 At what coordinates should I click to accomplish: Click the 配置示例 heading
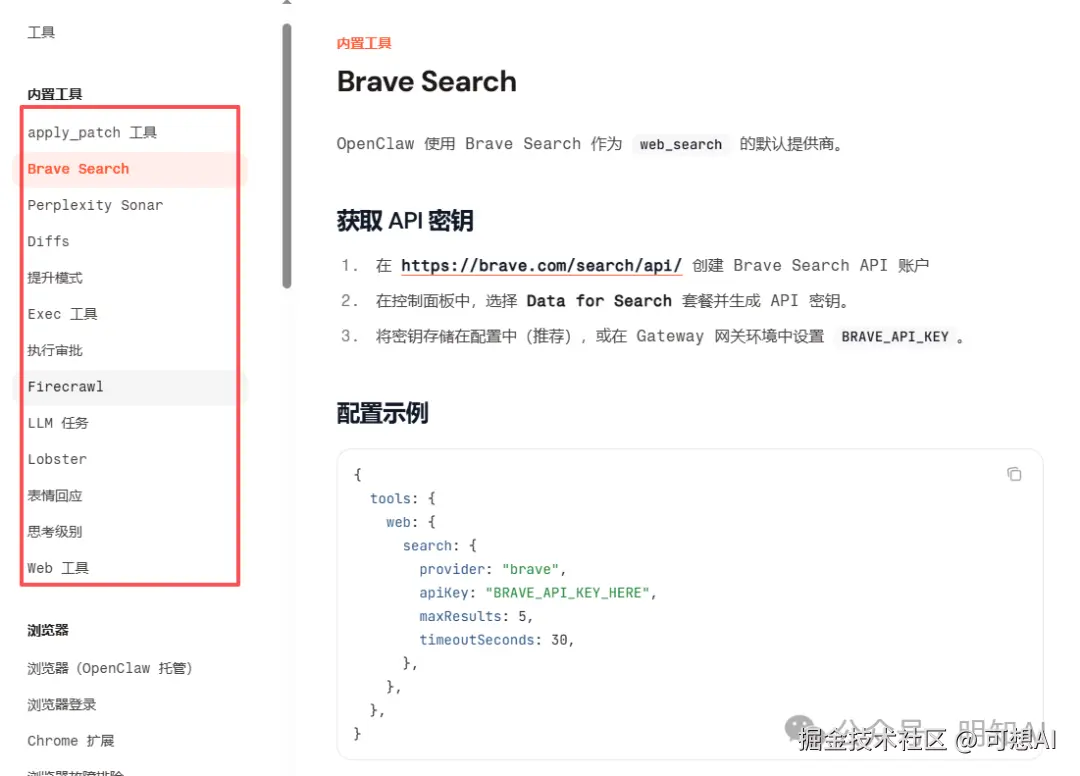point(382,413)
